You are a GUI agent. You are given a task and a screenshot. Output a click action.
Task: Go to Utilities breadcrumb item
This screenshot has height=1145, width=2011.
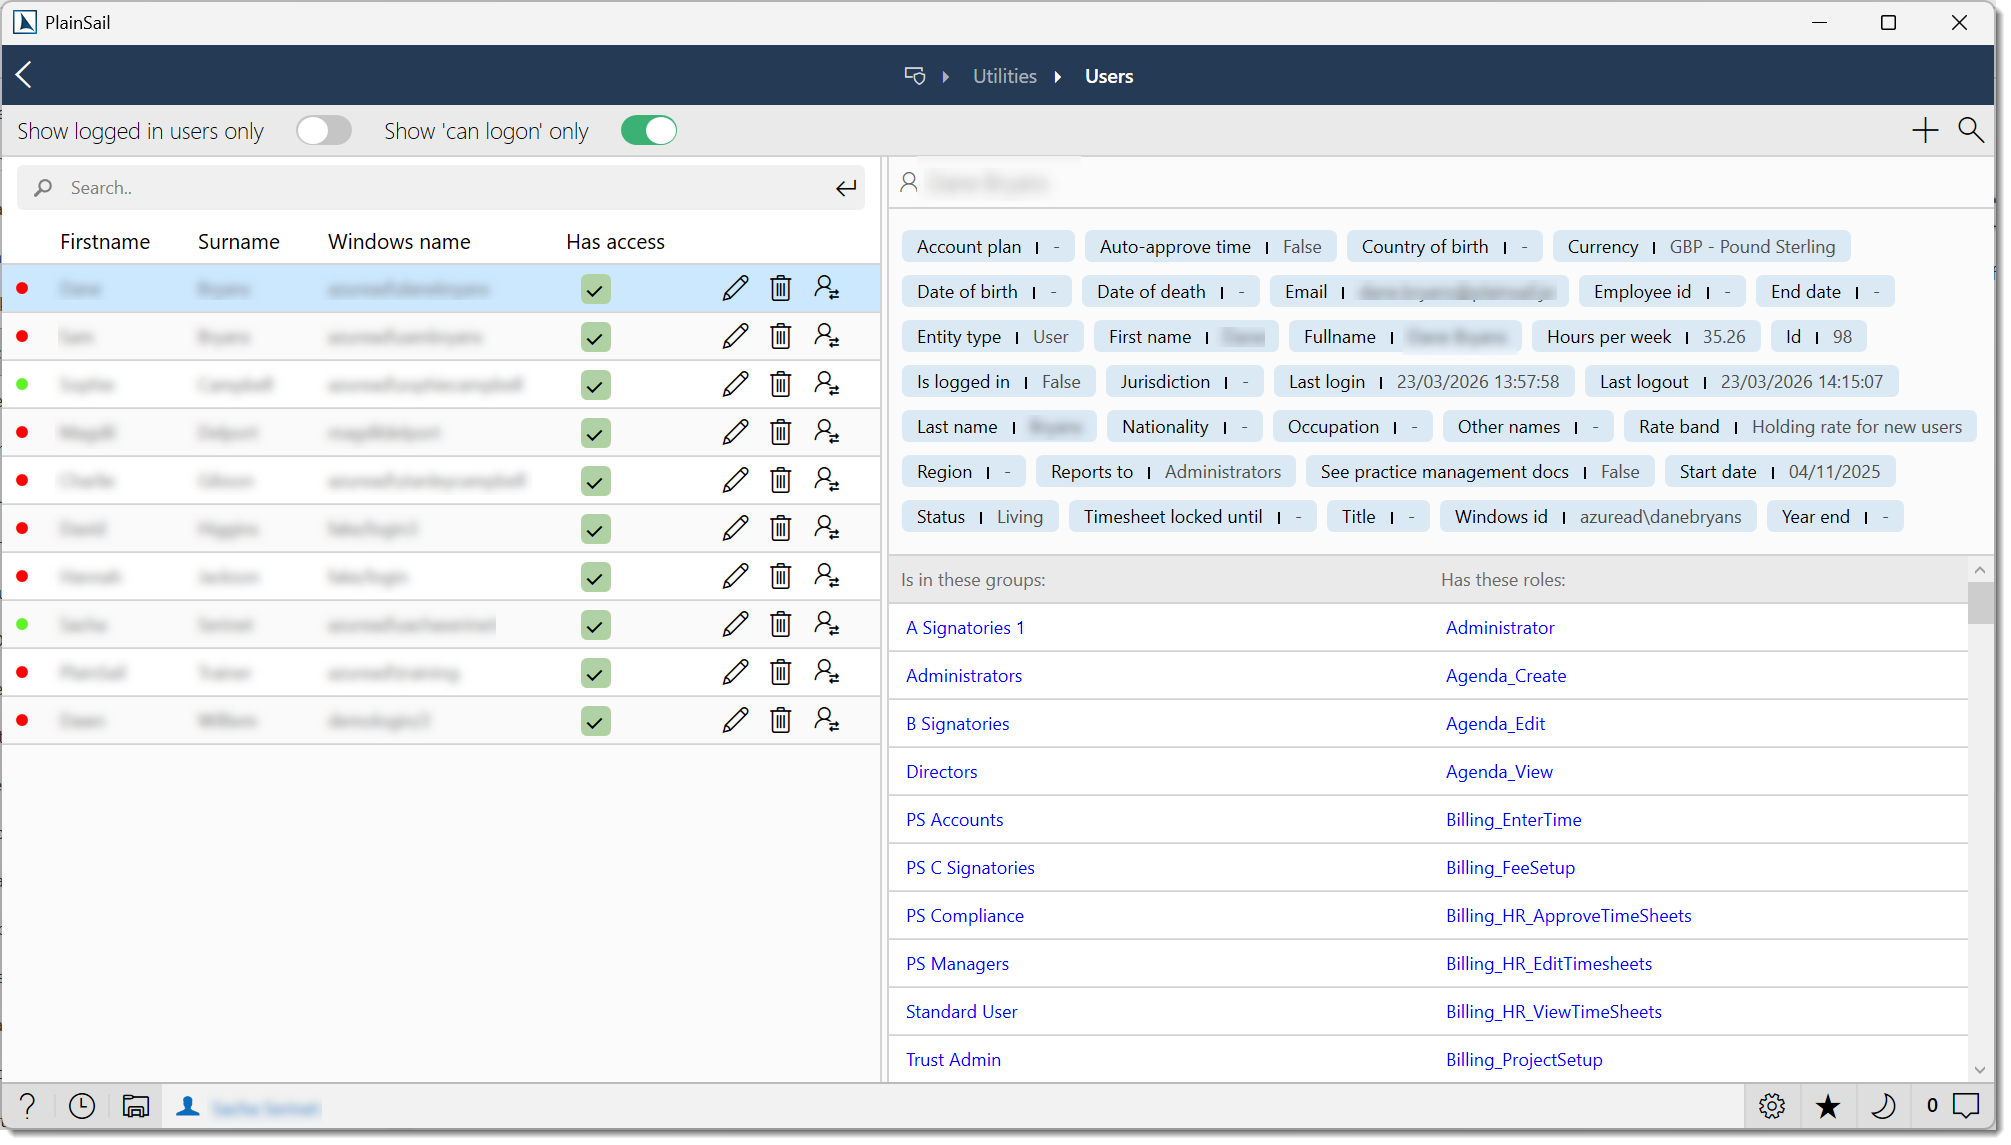1004,77
